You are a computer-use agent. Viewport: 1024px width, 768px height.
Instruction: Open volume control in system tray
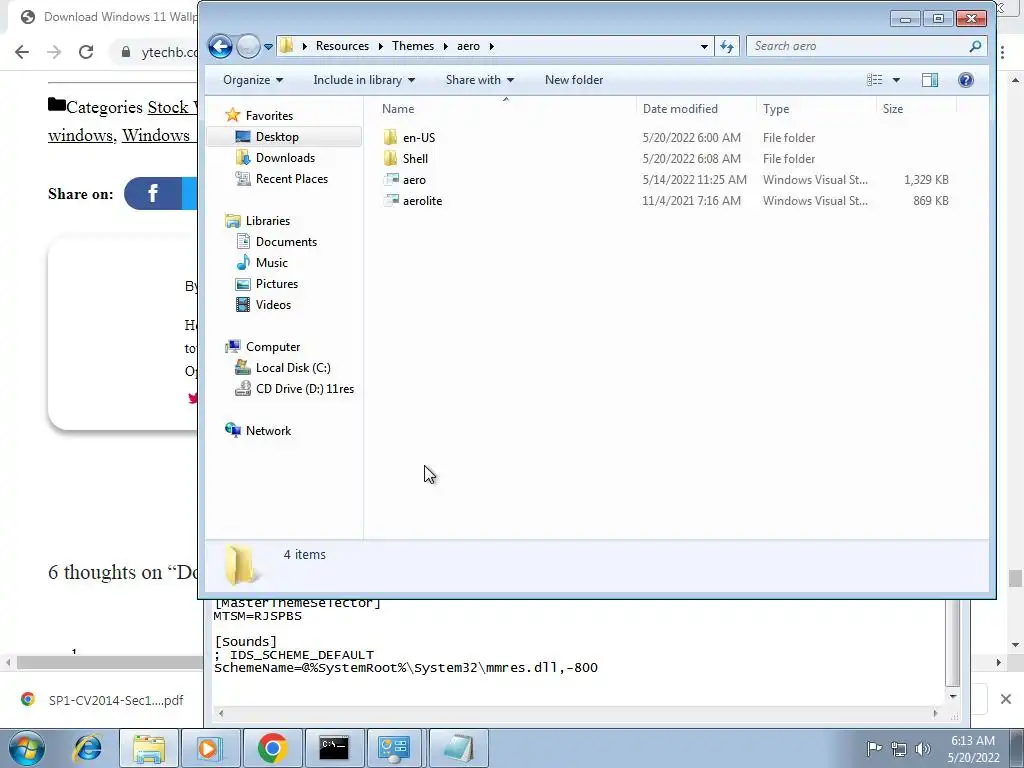923,749
